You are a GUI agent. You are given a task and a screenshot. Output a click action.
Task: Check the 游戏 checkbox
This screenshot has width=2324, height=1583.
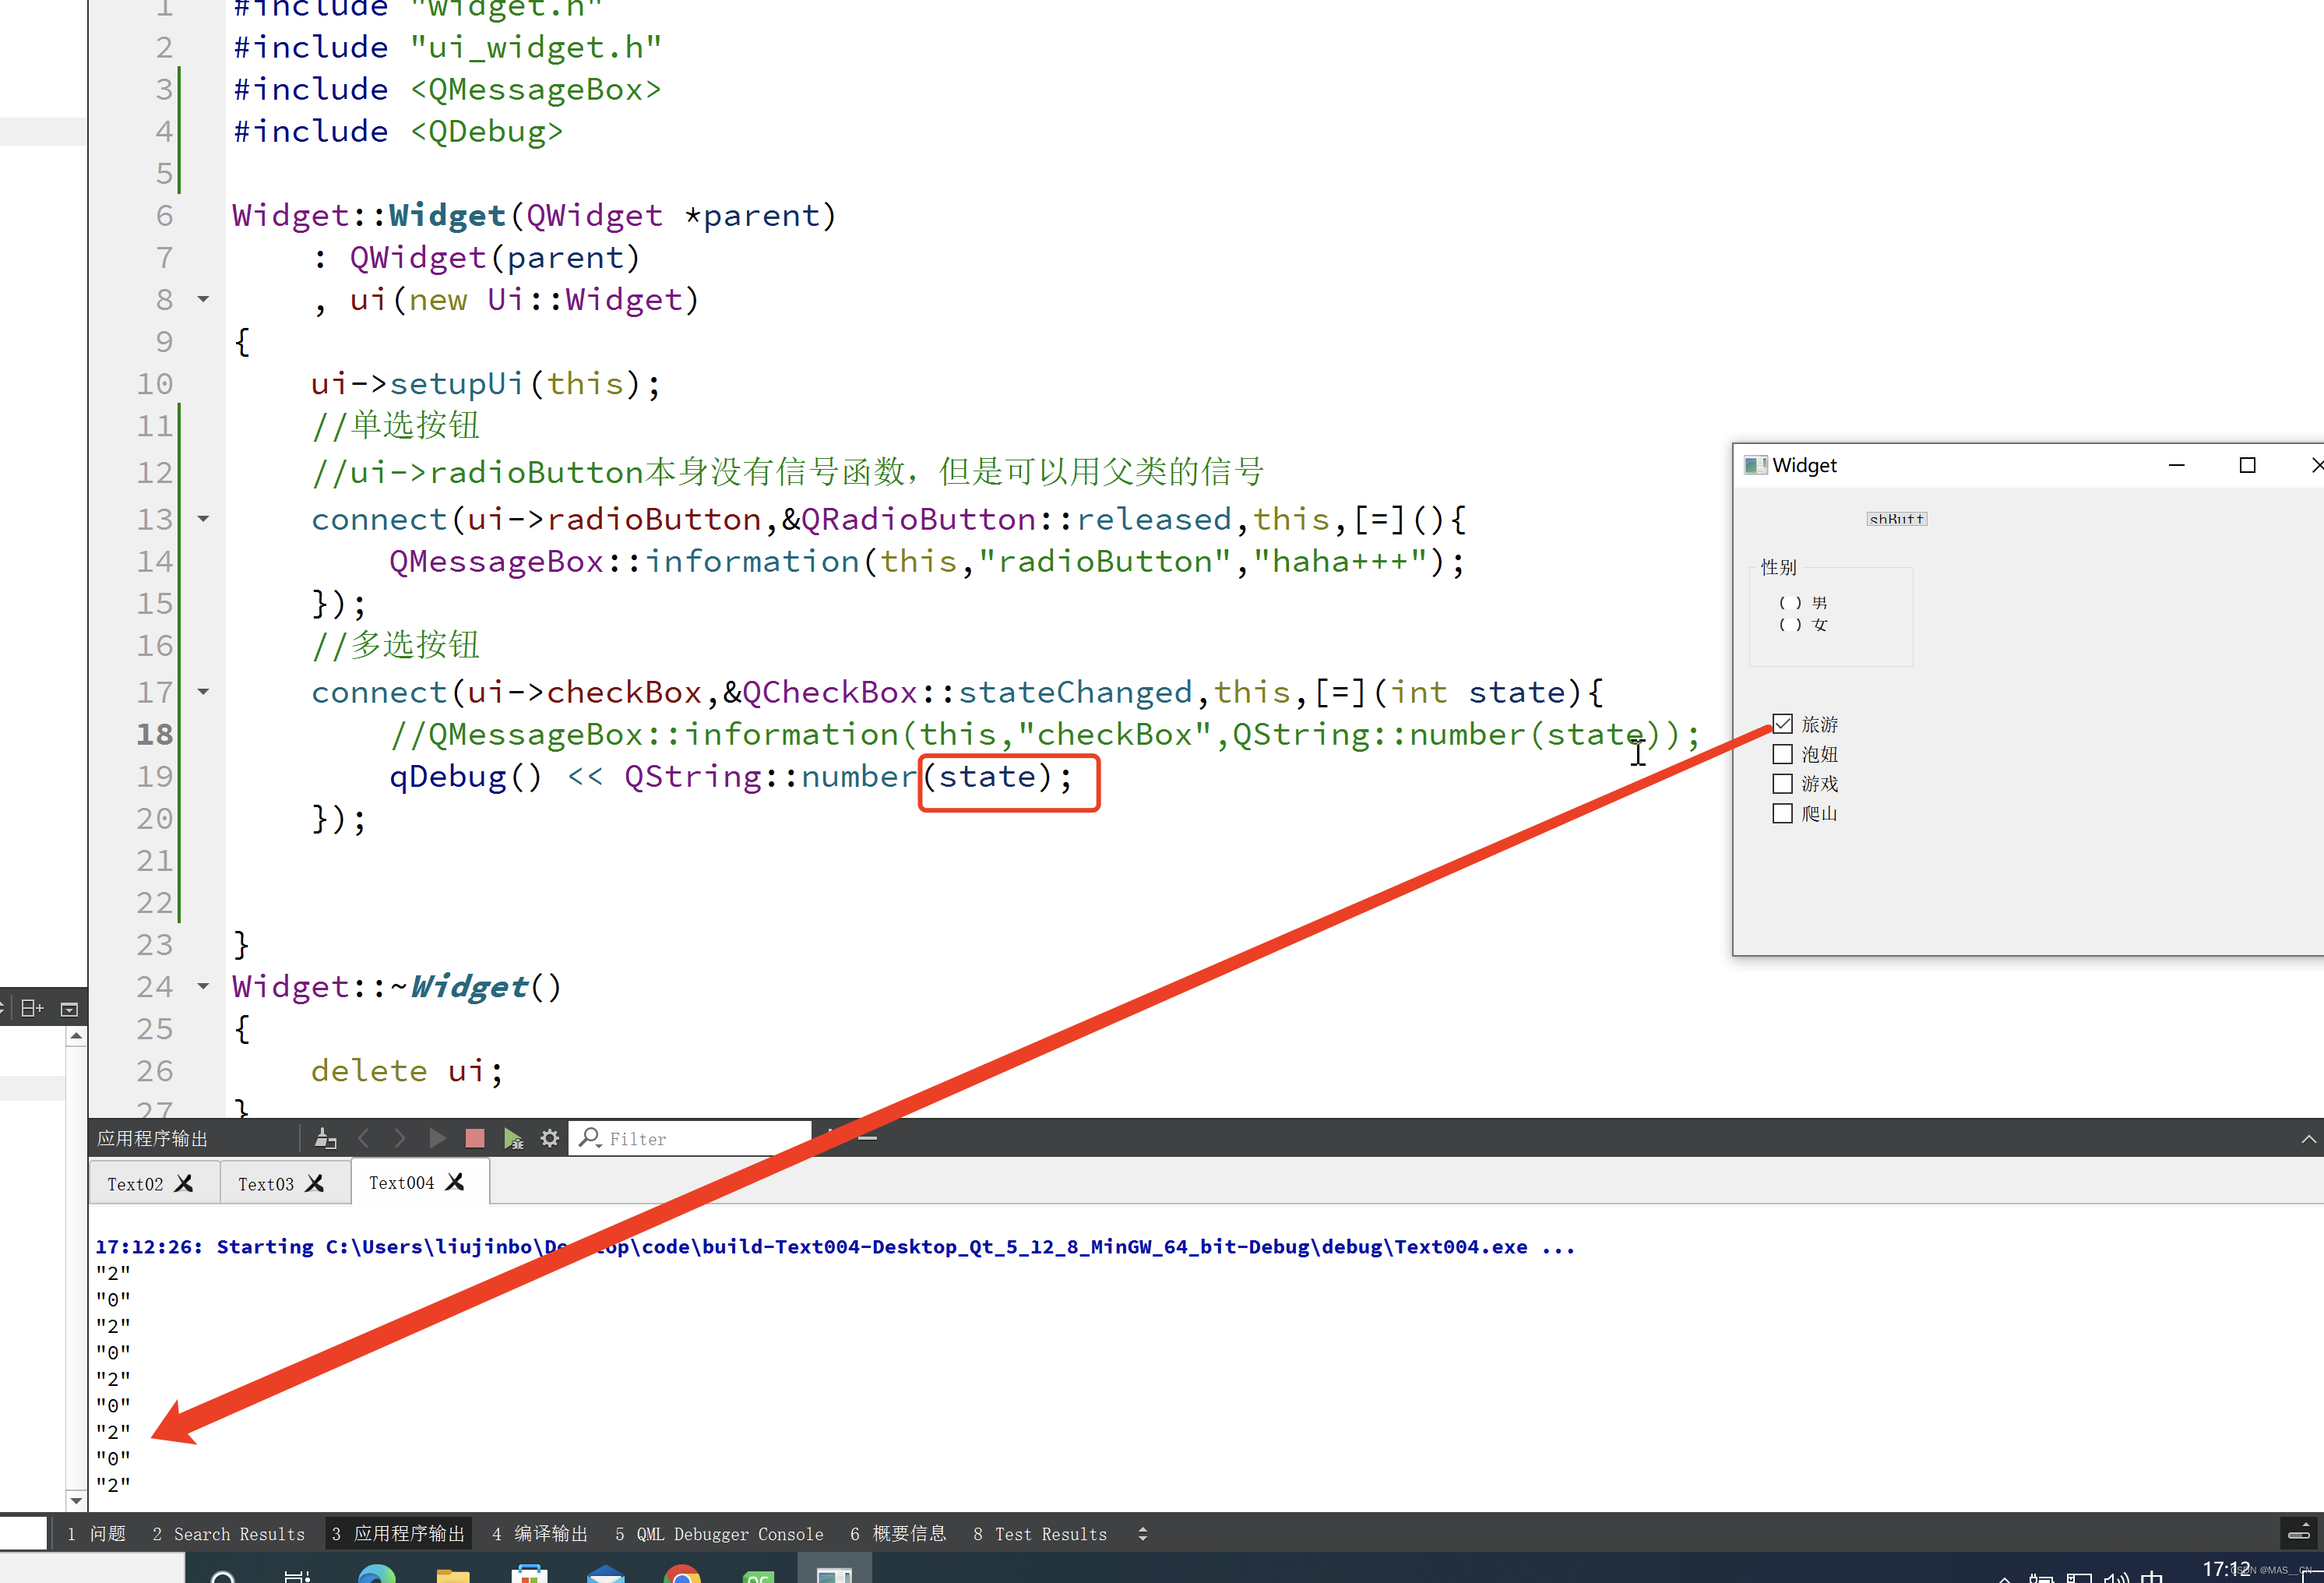[1782, 784]
